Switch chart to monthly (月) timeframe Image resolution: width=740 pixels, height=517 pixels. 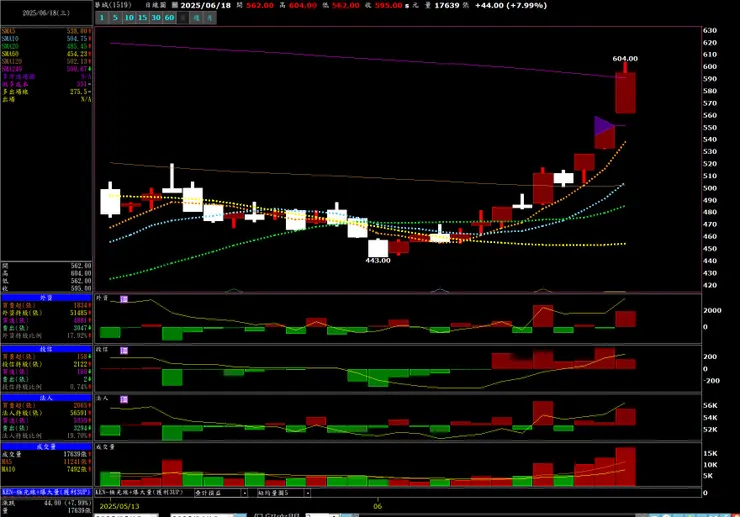pyautogui.click(x=210, y=18)
